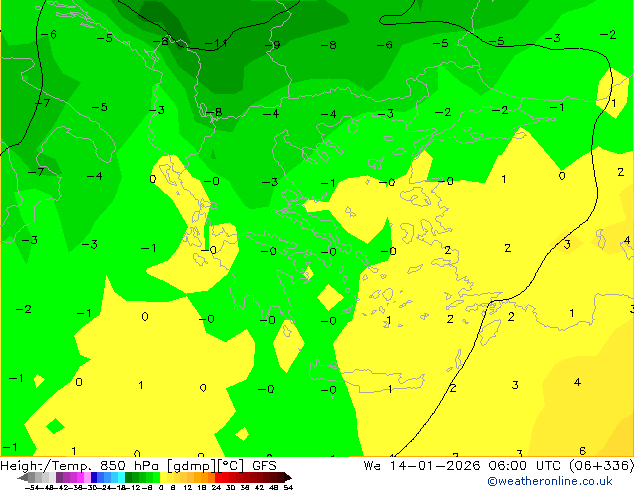Click the dark blue swatch in the temperature legend
This screenshot has width=634, height=490.
94,478
